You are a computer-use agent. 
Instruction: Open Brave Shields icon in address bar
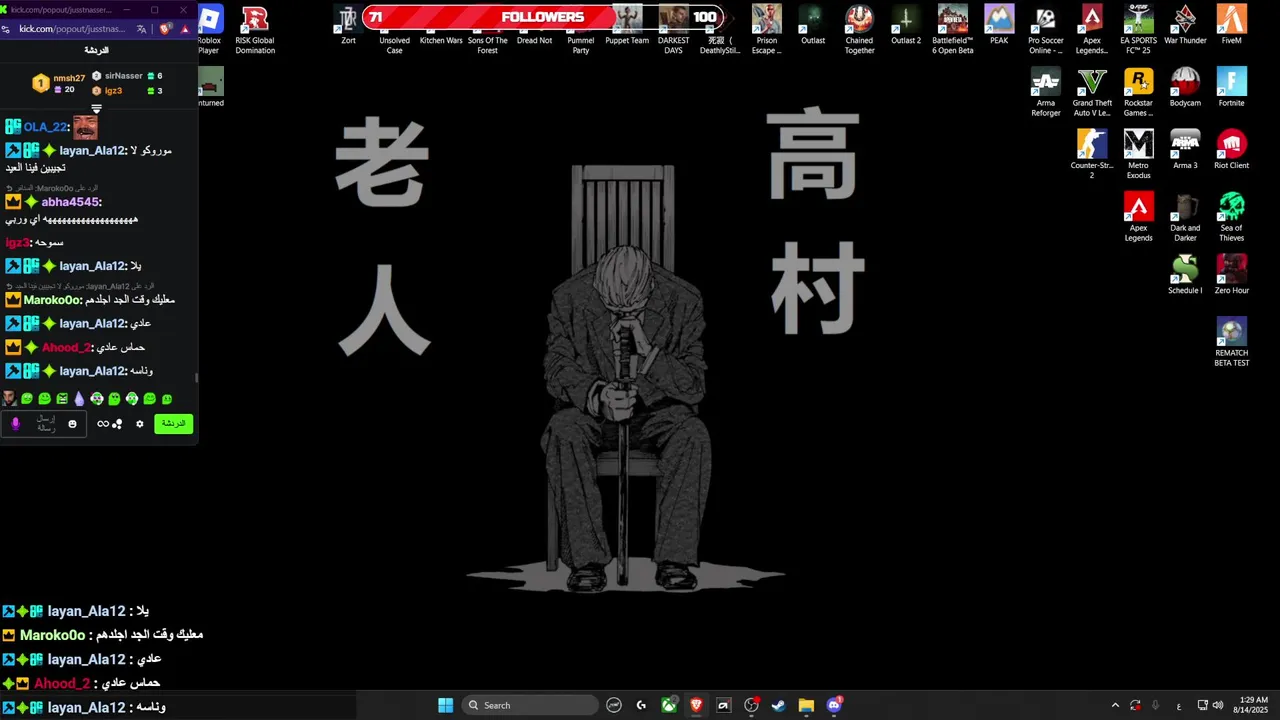click(166, 29)
